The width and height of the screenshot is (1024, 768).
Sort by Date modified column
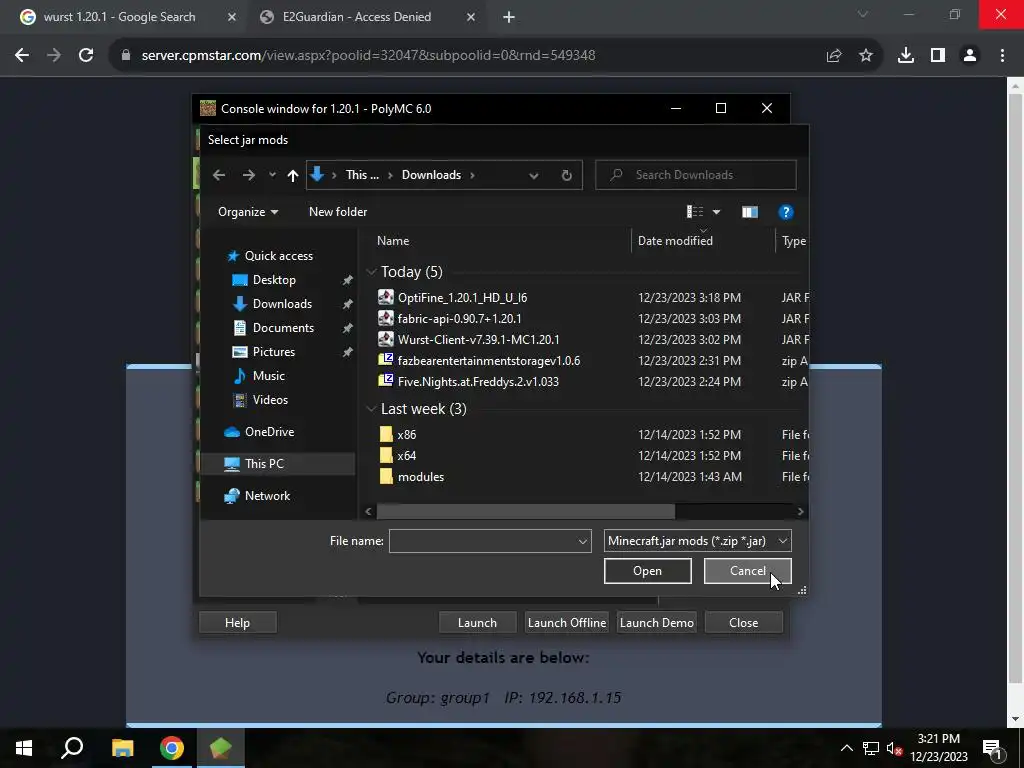(675, 241)
